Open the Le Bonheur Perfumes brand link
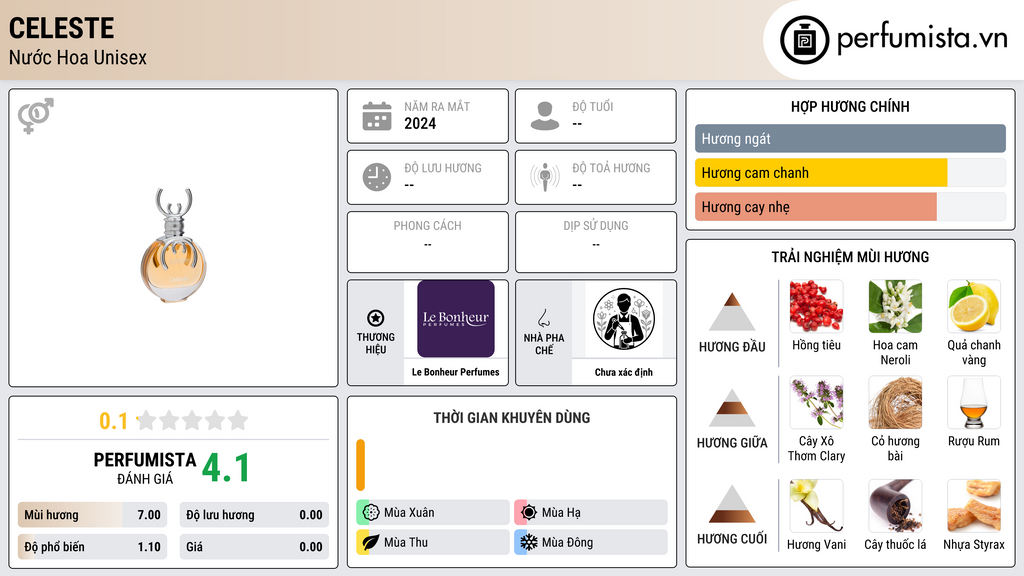Screen dimensions: 1024x576 coord(456,330)
